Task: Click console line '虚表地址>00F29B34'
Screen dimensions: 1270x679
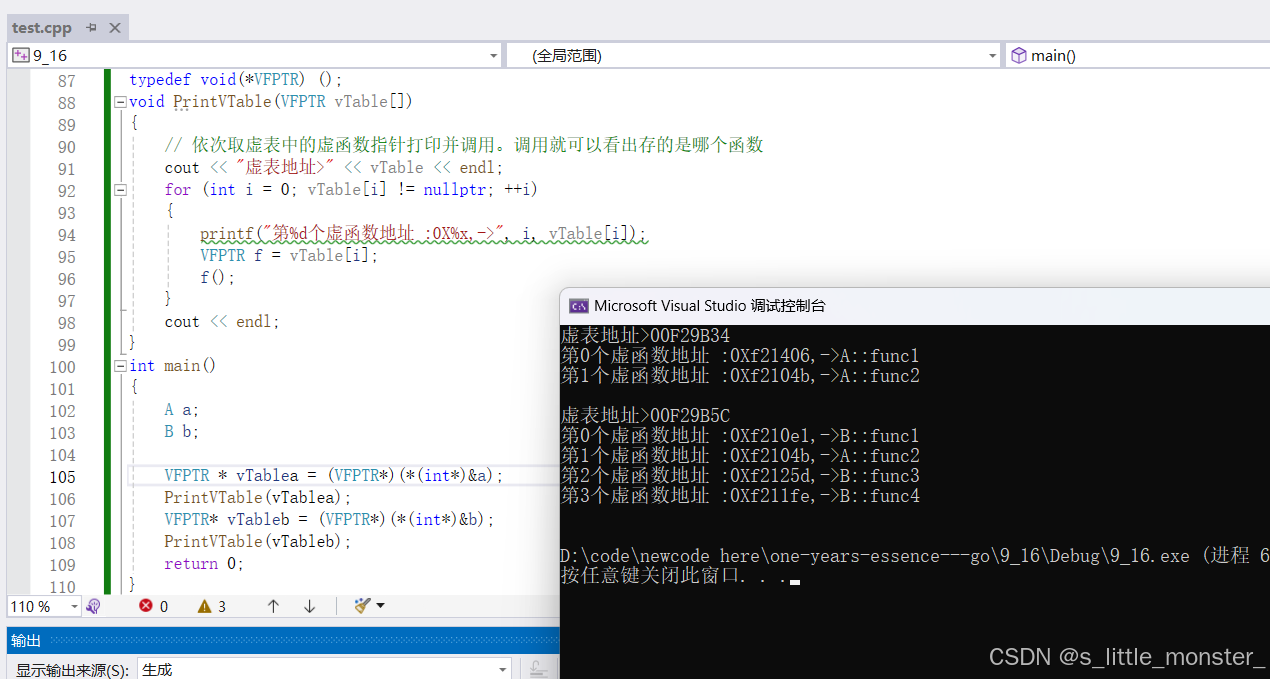Action: pos(645,336)
